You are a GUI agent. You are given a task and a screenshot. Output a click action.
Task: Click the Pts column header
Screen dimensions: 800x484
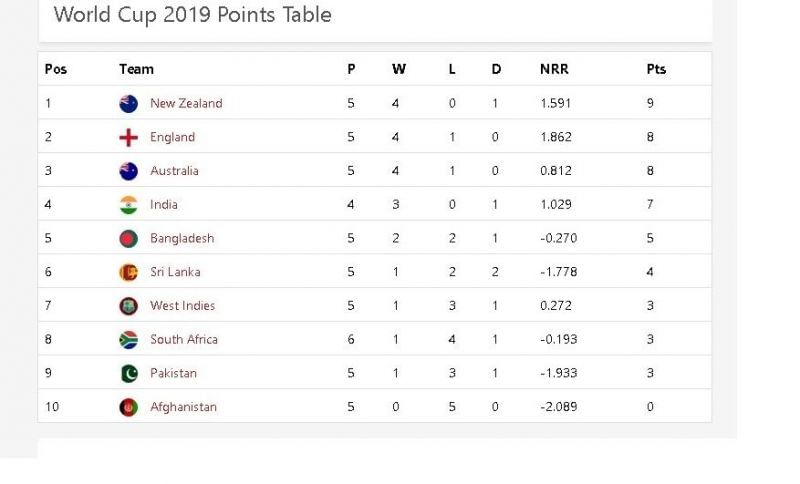(656, 69)
